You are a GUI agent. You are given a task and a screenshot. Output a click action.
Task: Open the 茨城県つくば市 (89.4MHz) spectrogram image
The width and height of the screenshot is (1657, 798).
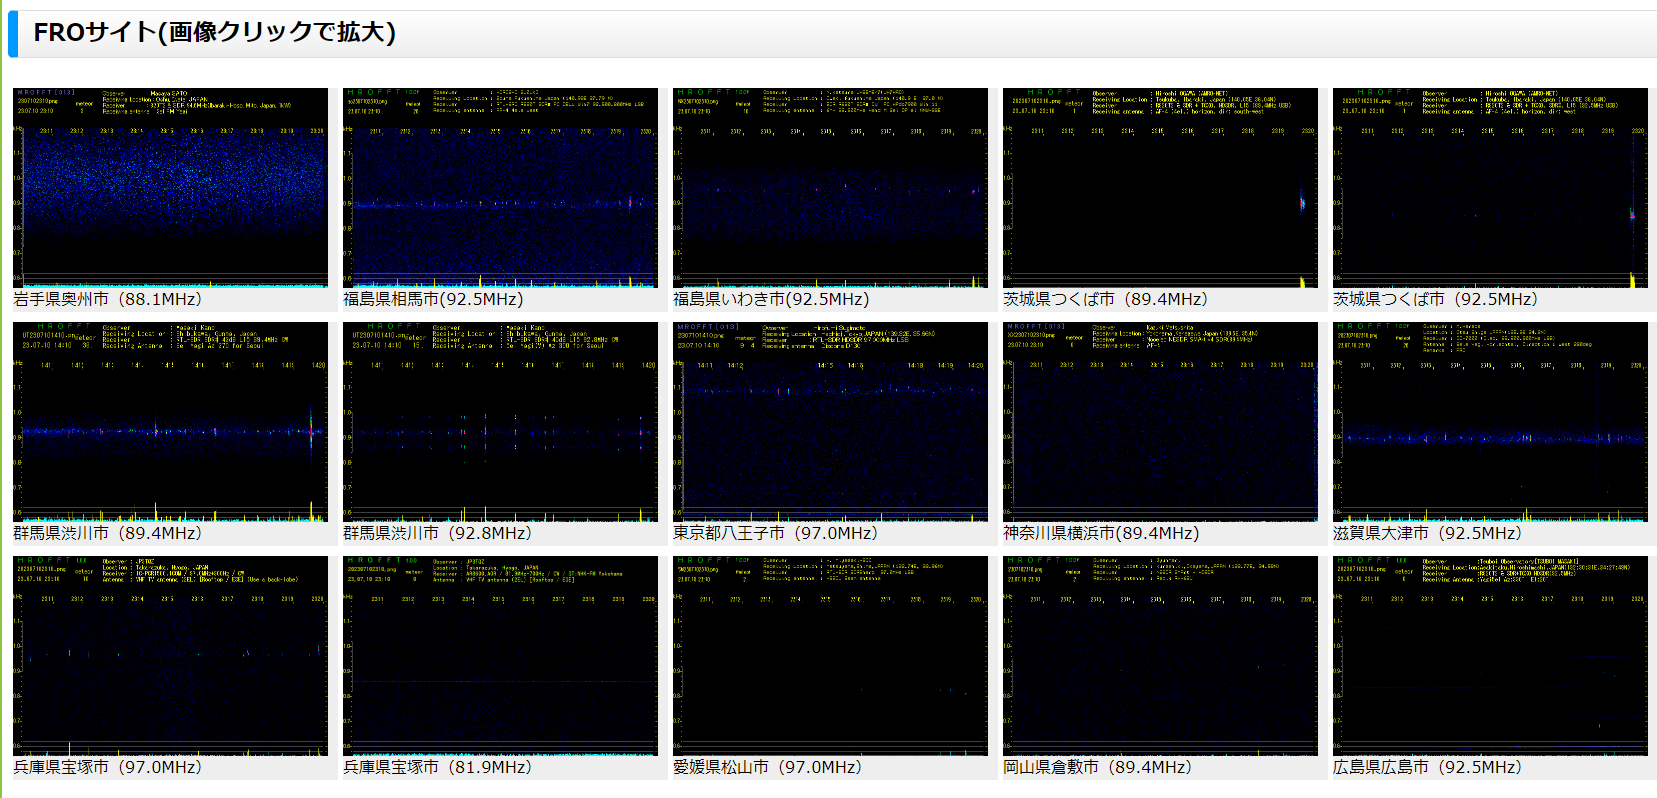point(1160,188)
